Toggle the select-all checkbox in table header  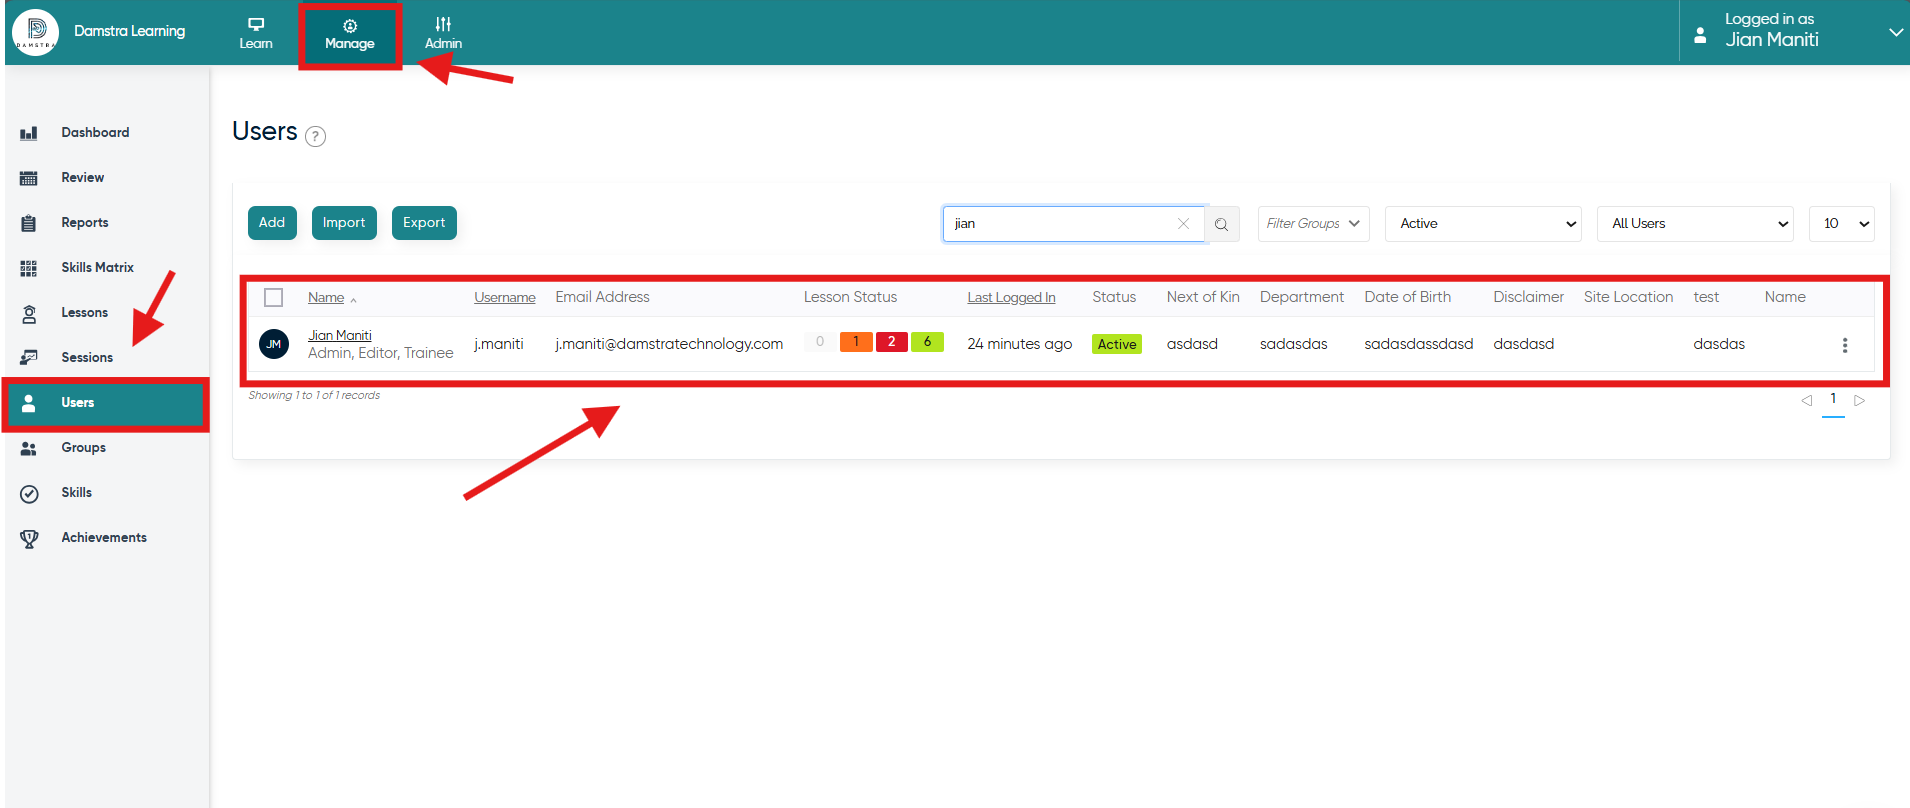tap(274, 297)
